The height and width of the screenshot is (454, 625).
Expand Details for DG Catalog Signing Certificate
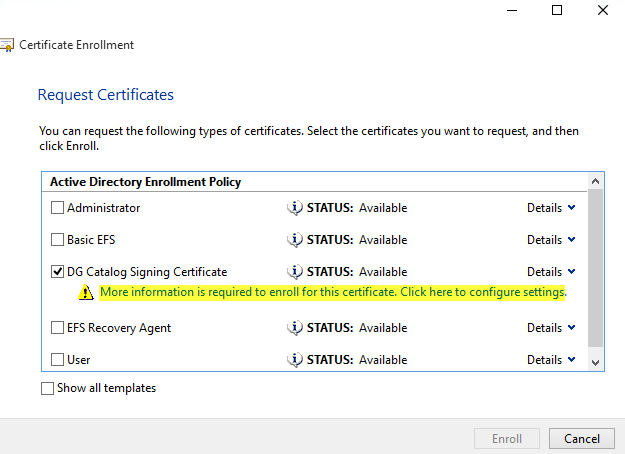(551, 272)
